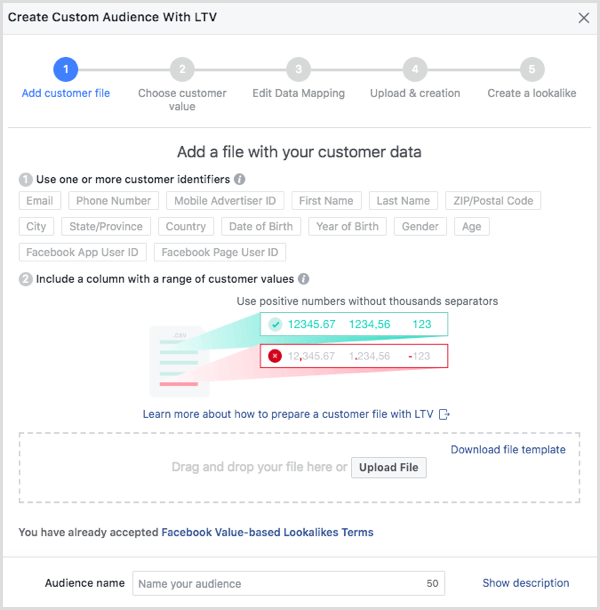Click the Age identifier tag
This screenshot has width=600, height=610.
472,226
